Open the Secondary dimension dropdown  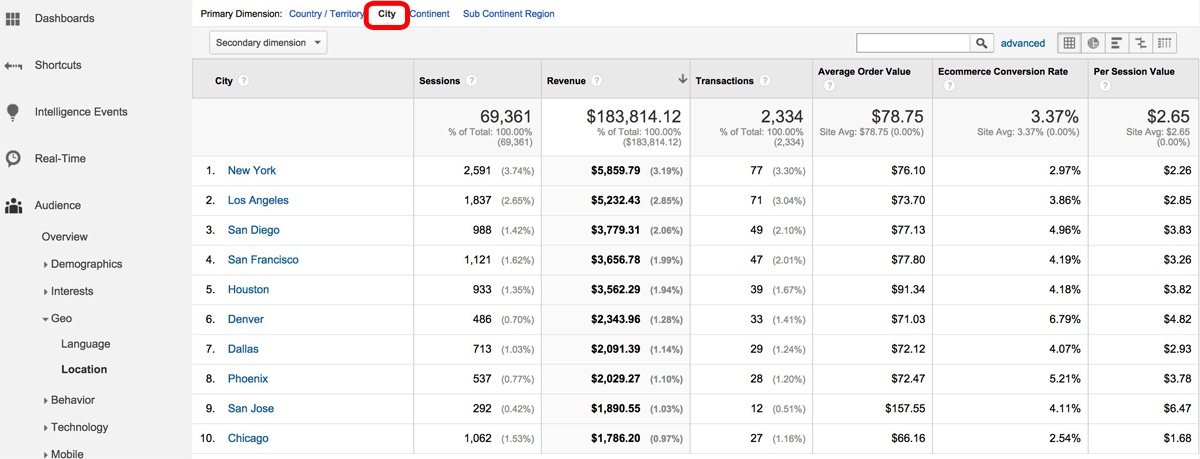[269, 43]
